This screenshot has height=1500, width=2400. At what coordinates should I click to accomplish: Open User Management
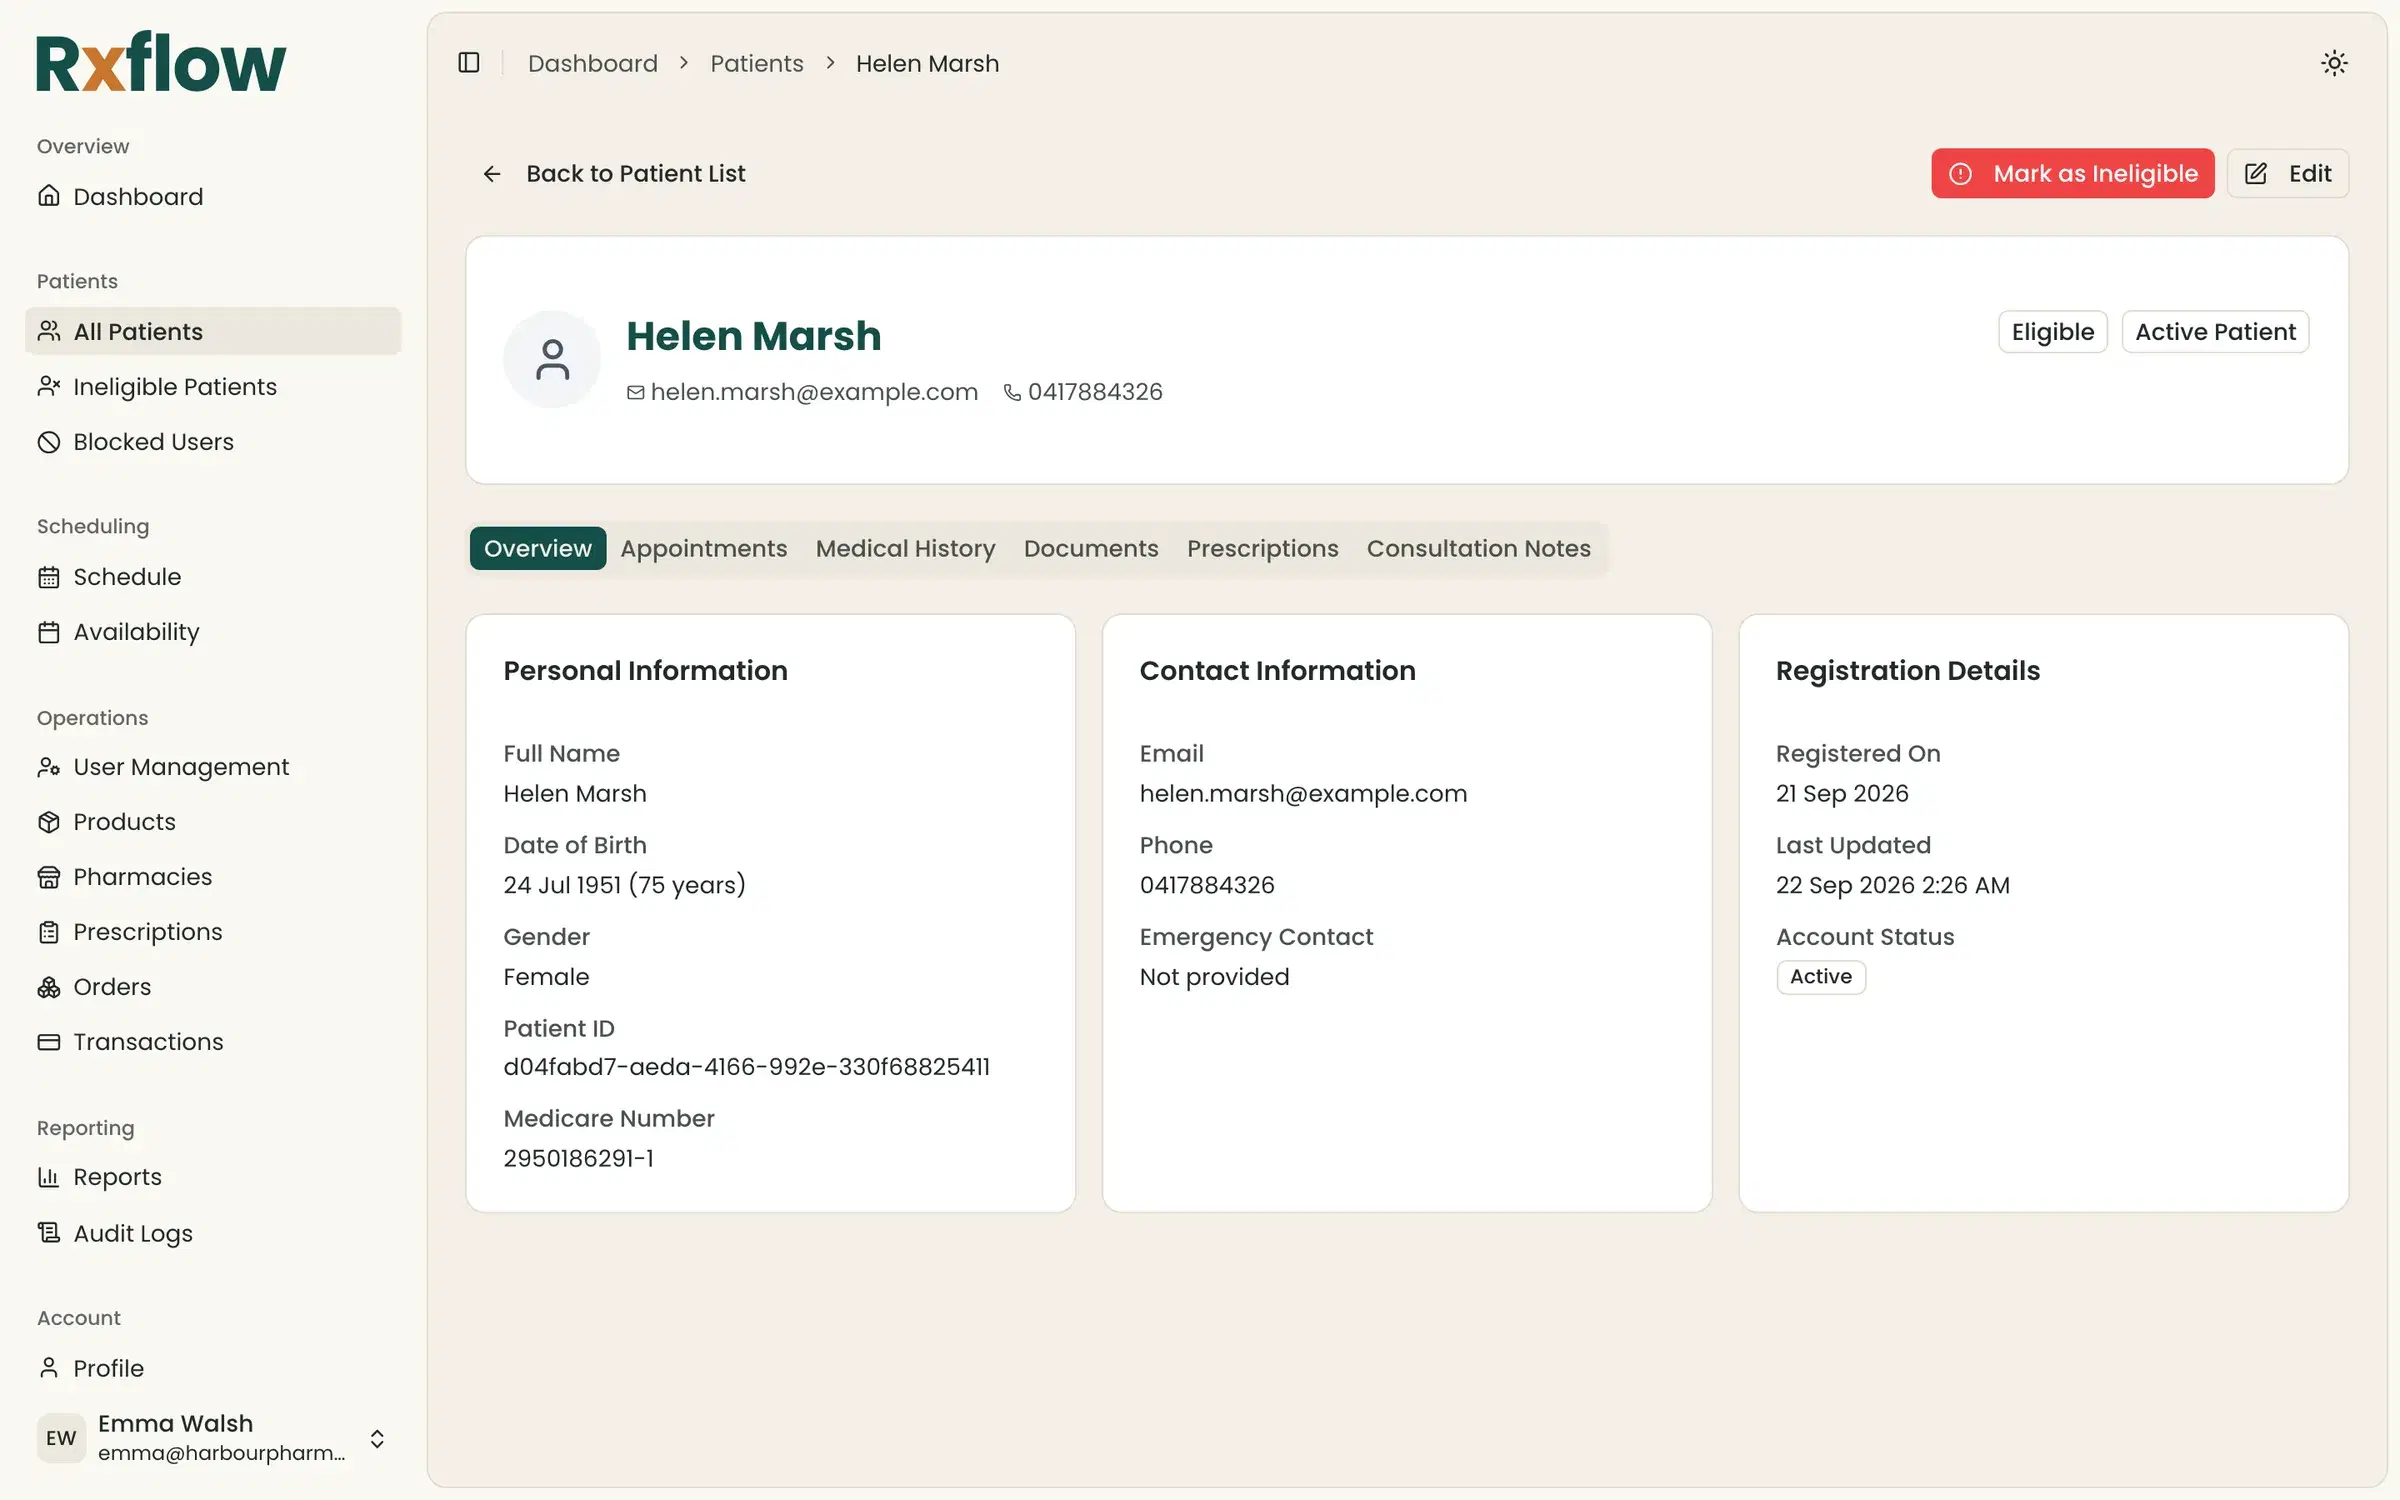pyautogui.click(x=213, y=766)
